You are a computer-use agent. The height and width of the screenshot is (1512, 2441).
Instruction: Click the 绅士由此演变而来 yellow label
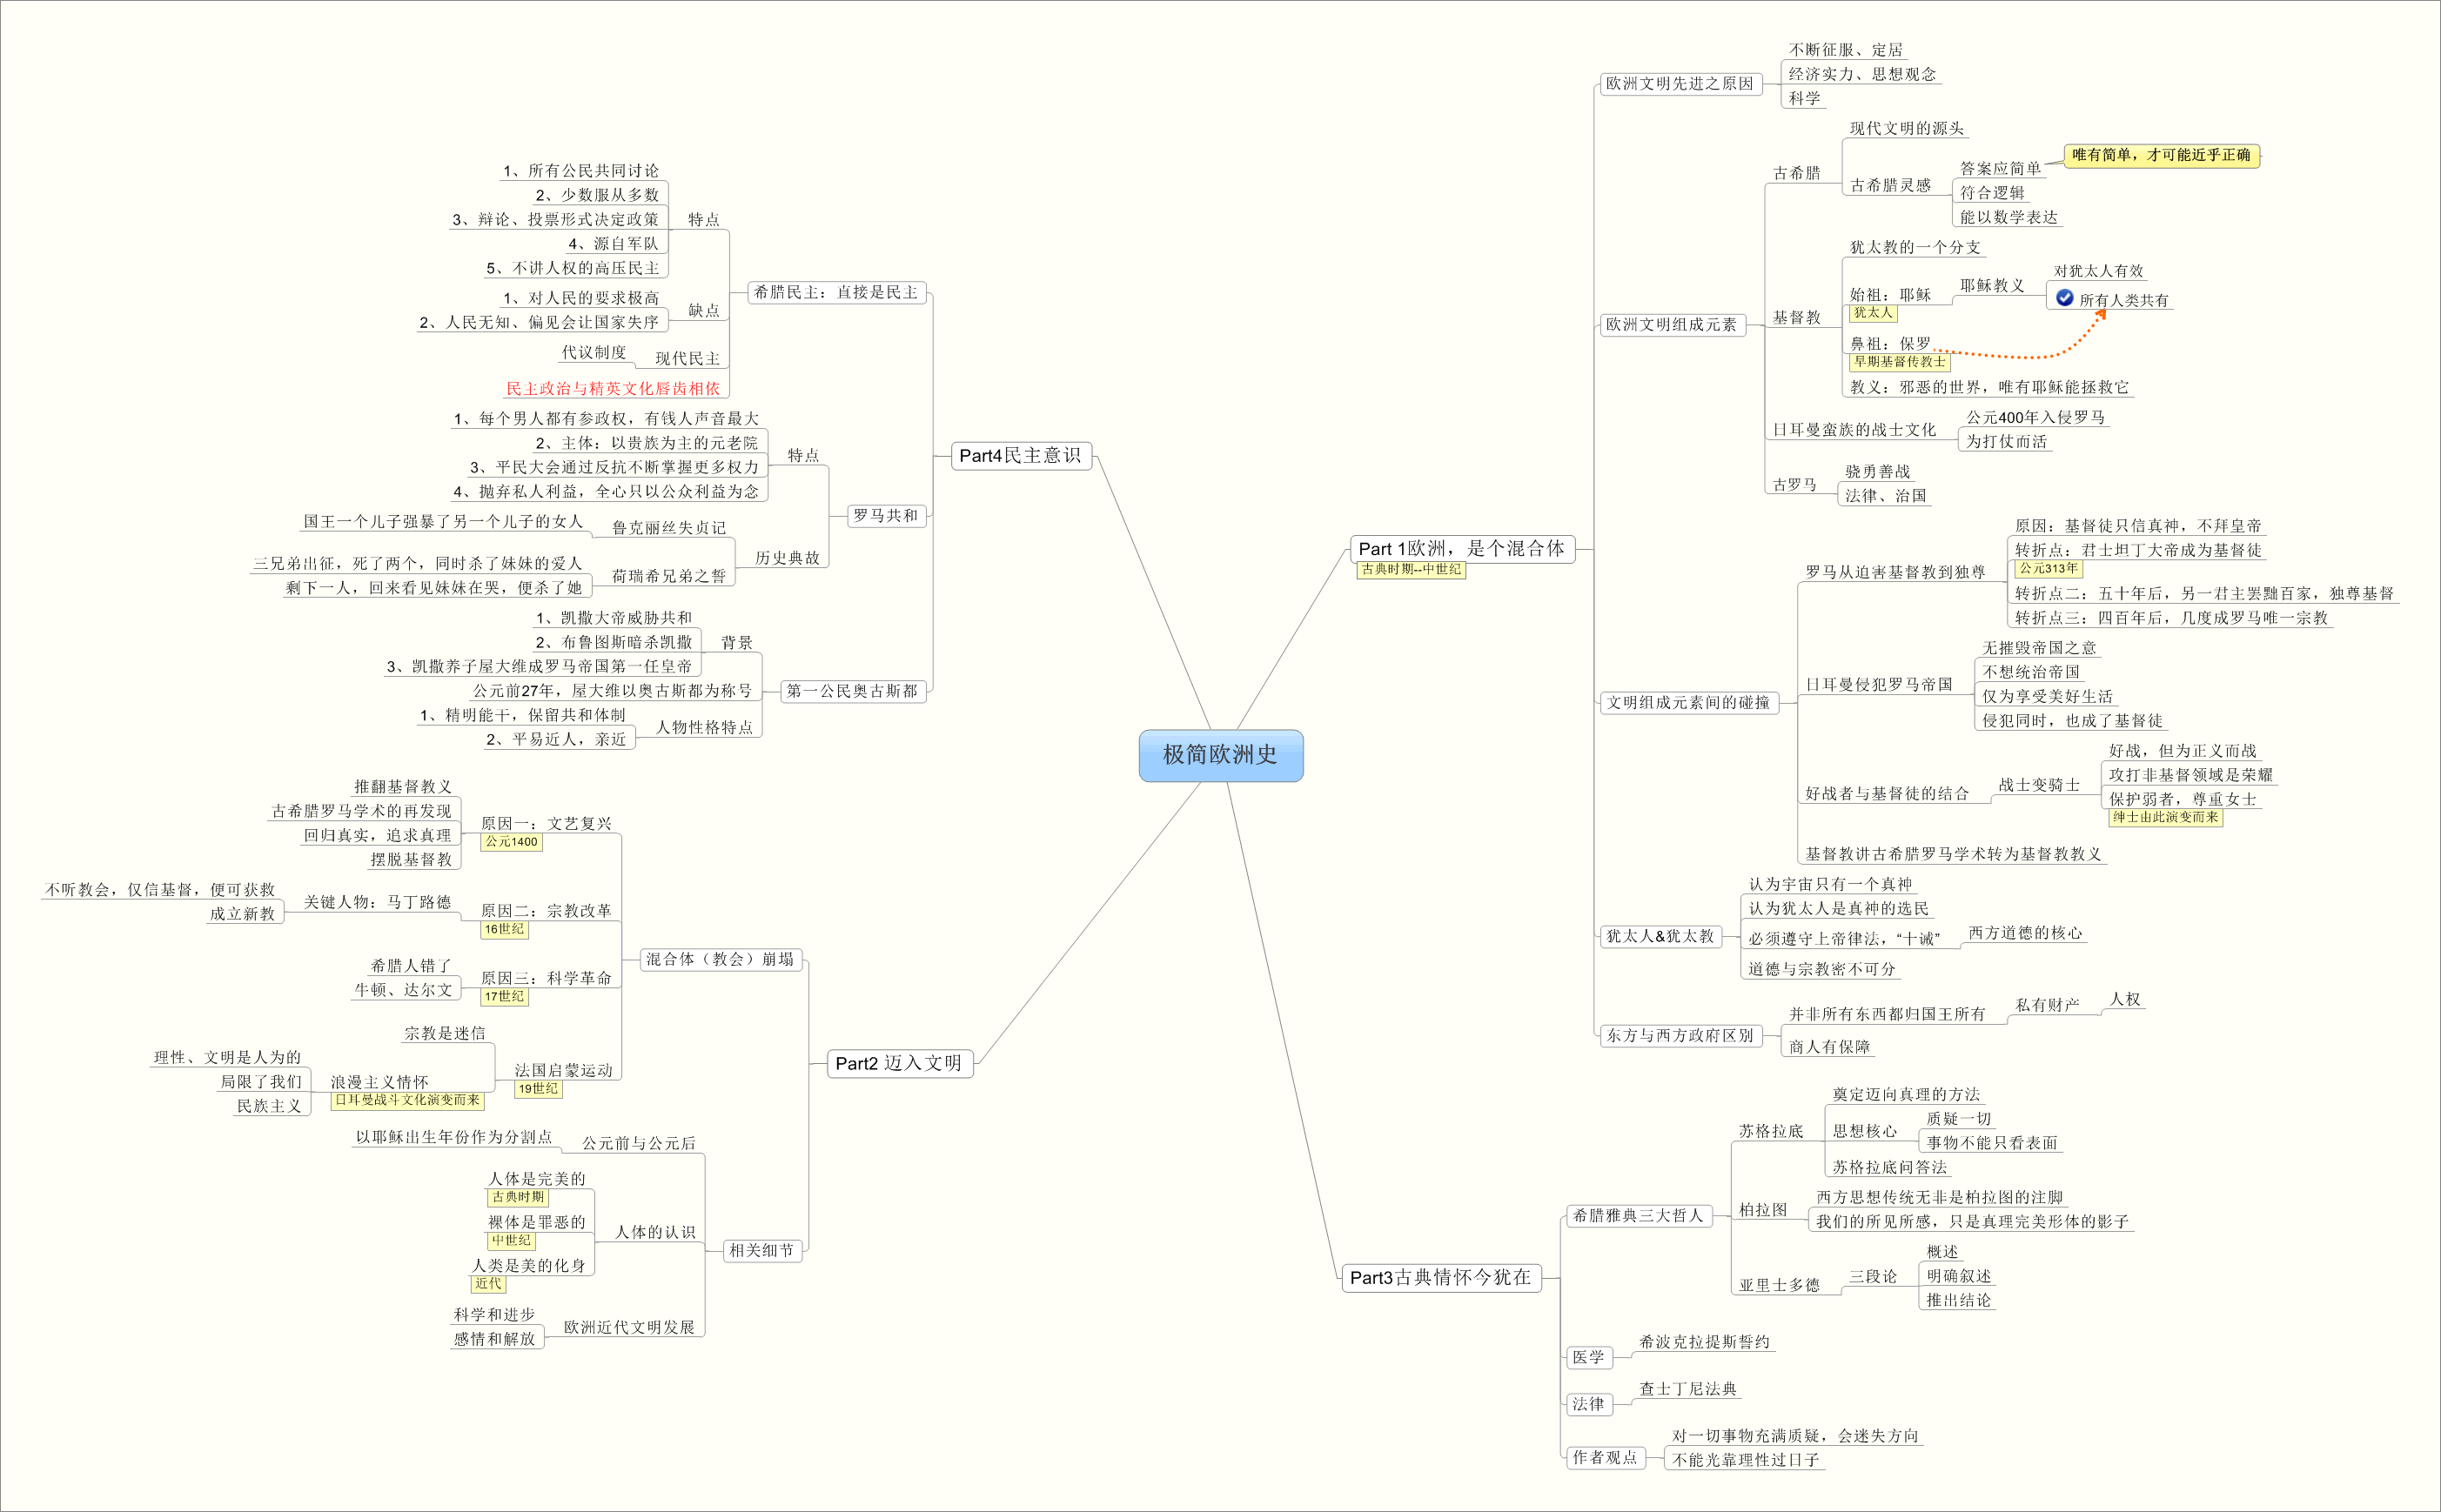pyautogui.click(x=2165, y=817)
